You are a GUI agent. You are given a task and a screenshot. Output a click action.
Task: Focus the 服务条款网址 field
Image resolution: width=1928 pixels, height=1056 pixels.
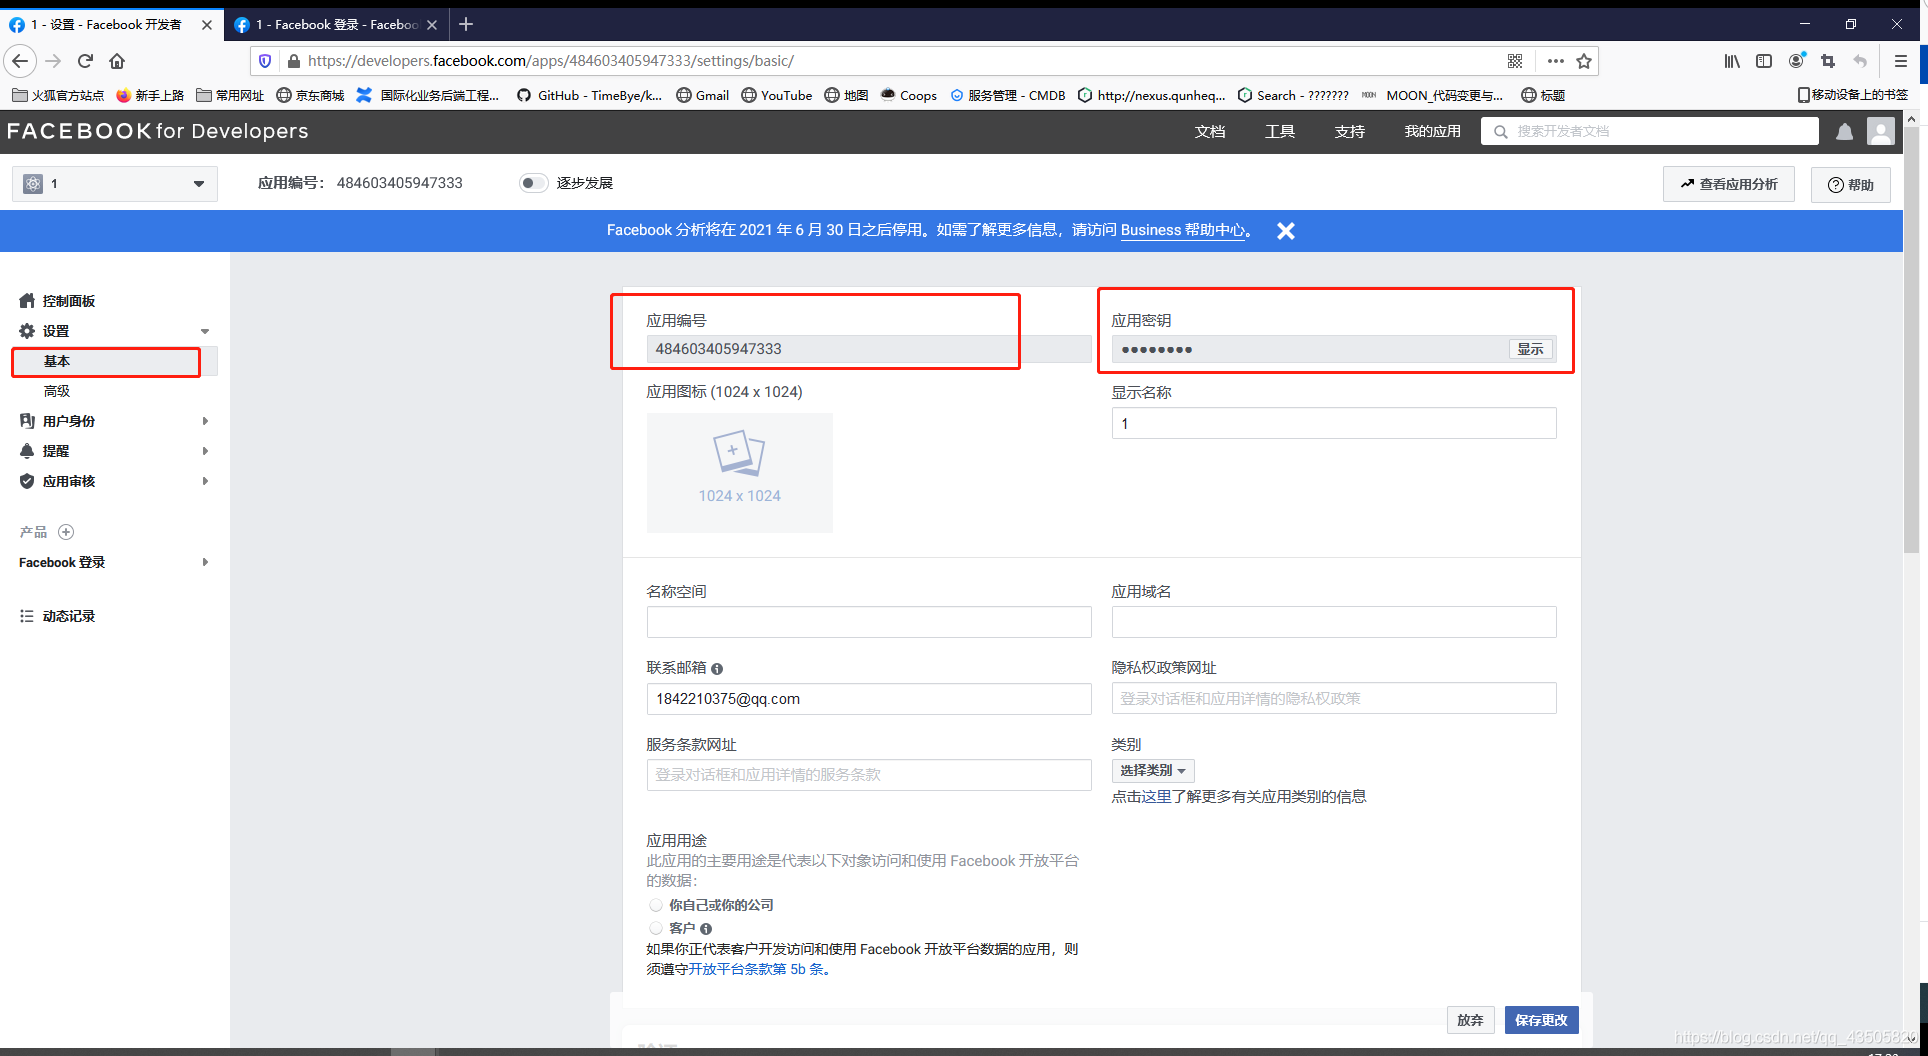(x=869, y=775)
